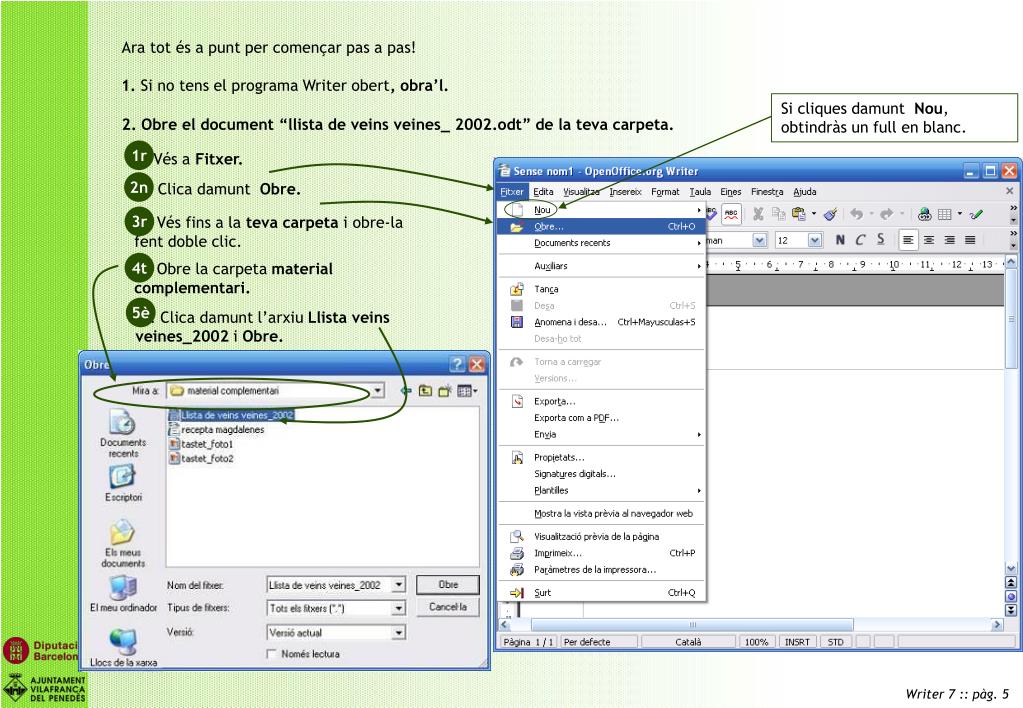Align text right in Writer

[x=949, y=240]
